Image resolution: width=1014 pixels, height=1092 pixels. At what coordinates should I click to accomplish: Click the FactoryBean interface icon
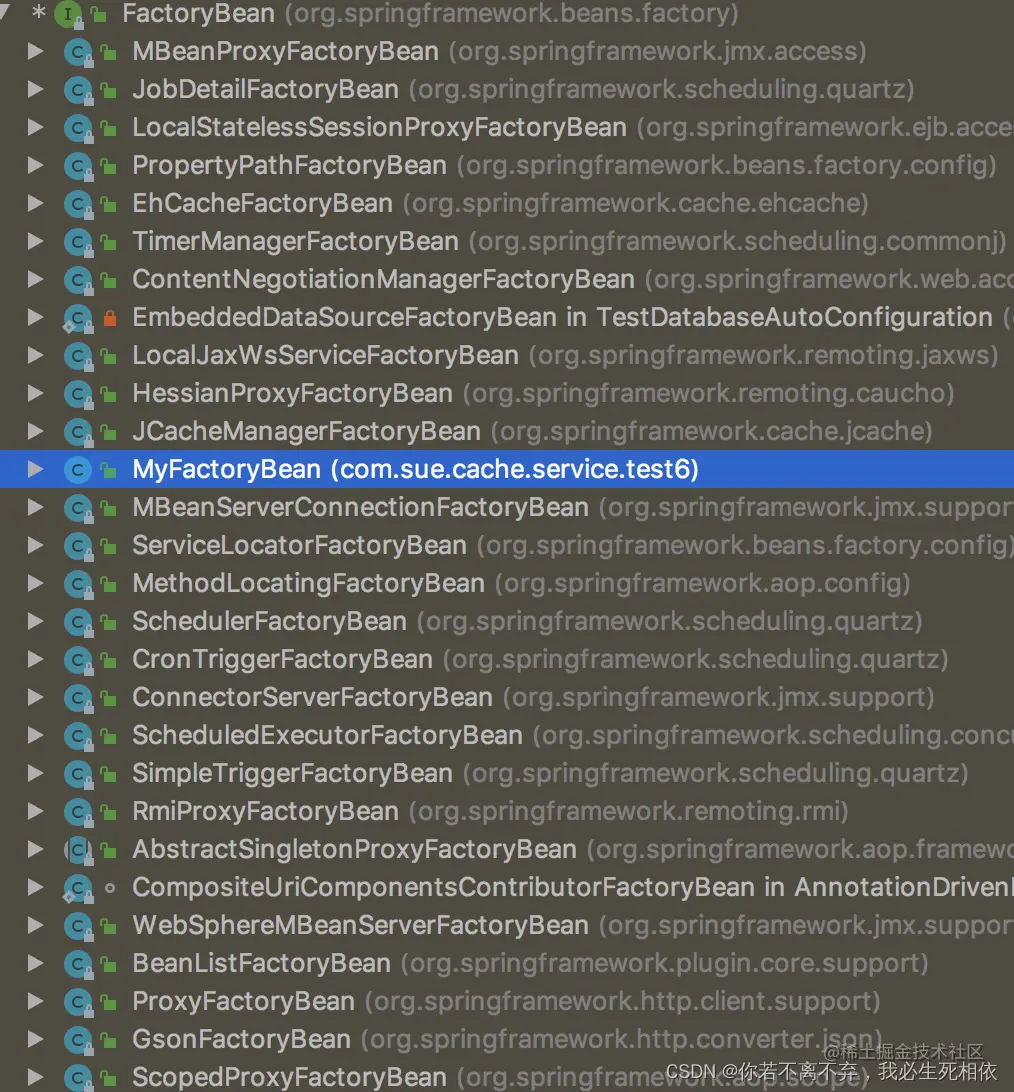[x=69, y=14]
